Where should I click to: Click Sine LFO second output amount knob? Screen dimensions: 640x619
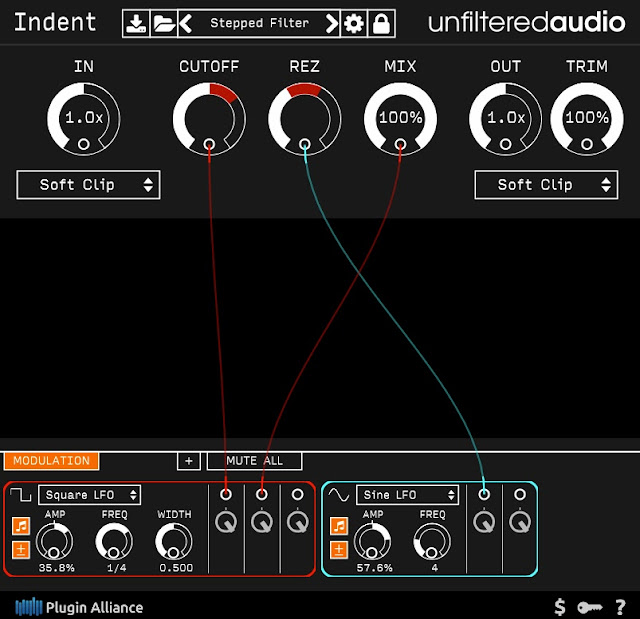[x=520, y=522]
